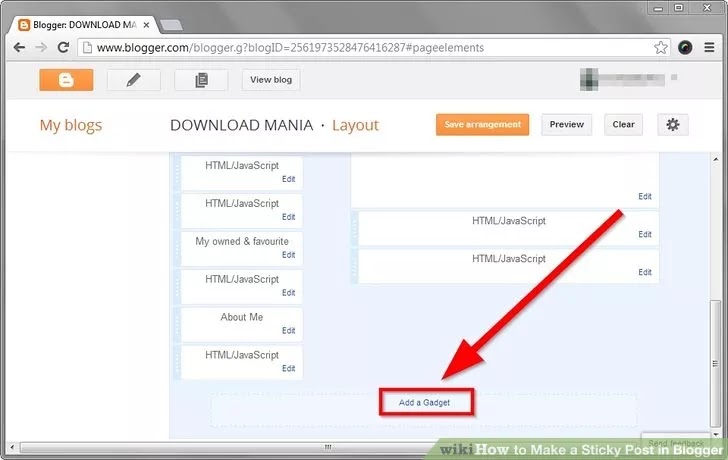Open the posts list pages icon
The height and width of the screenshot is (460, 728).
(201, 80)
